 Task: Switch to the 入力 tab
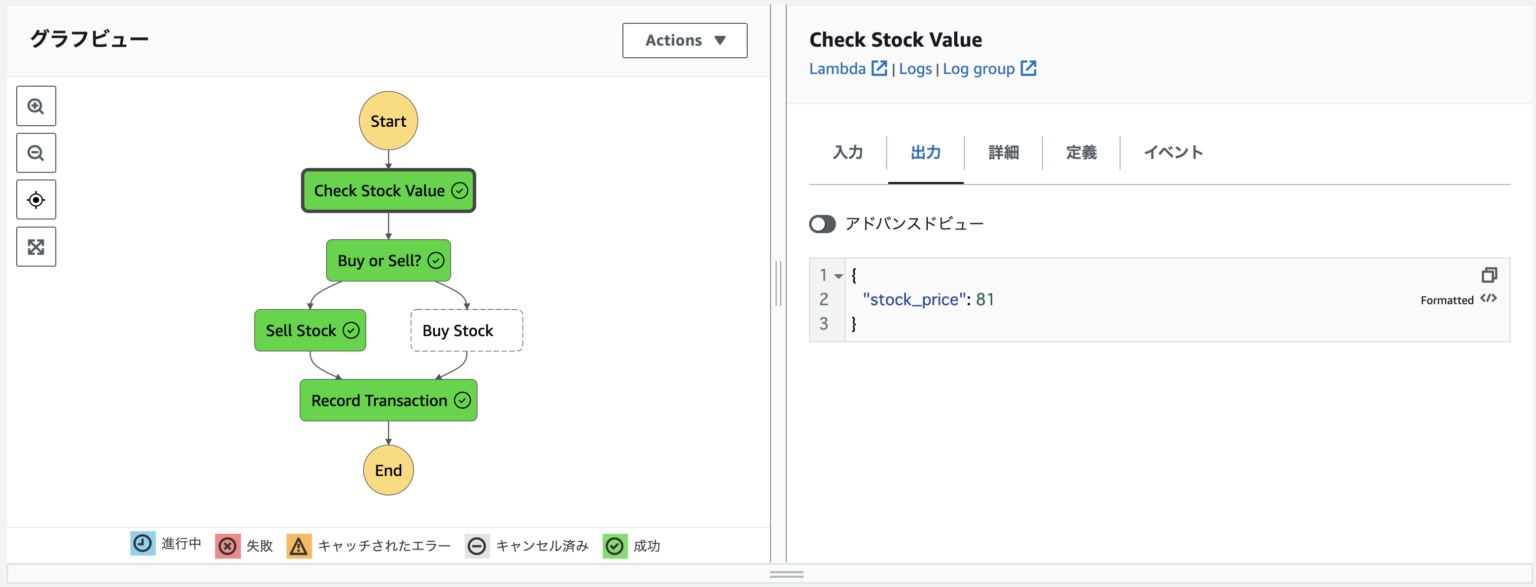(x=847, y=152)
